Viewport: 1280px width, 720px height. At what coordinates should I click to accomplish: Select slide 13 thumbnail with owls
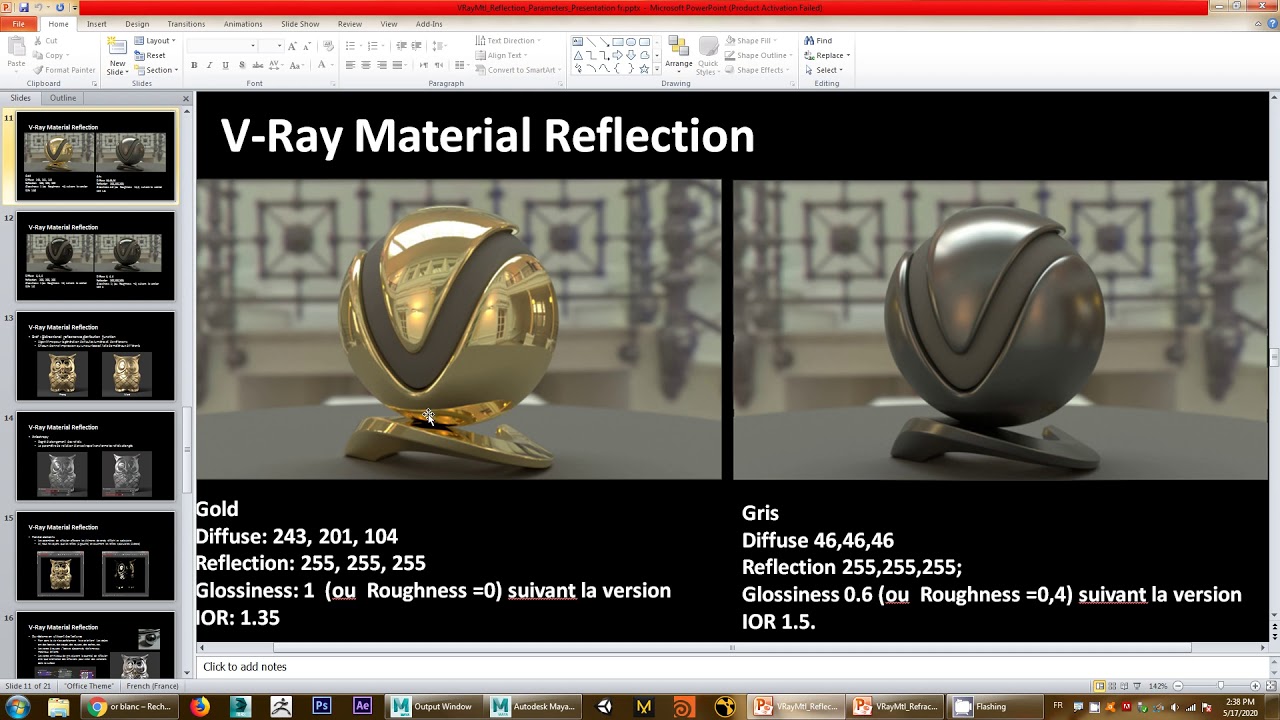click(95, 356)
